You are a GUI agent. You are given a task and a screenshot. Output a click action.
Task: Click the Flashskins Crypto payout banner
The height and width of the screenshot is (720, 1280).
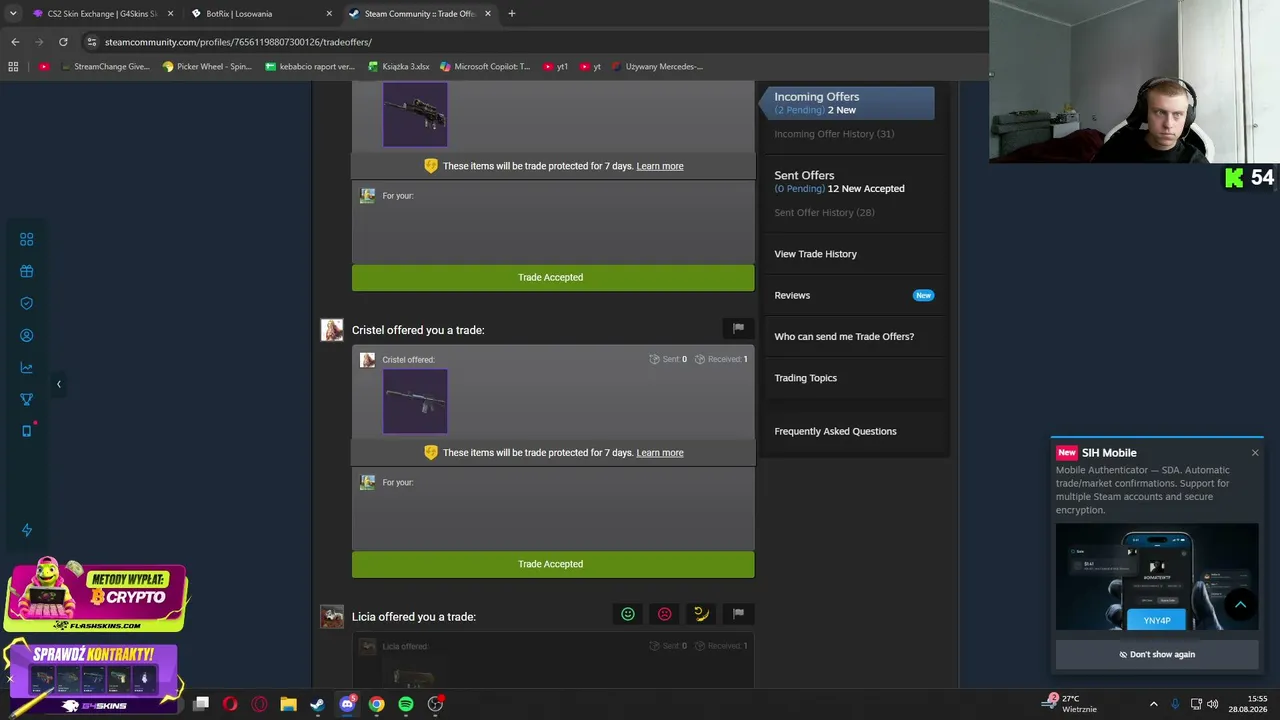pyautogui.click(x=96, y=595)
